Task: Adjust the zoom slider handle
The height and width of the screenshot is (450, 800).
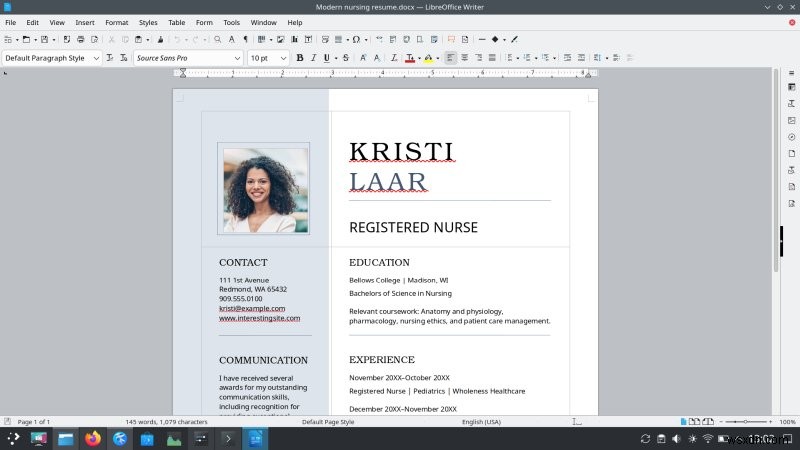Action: [745, 422]
